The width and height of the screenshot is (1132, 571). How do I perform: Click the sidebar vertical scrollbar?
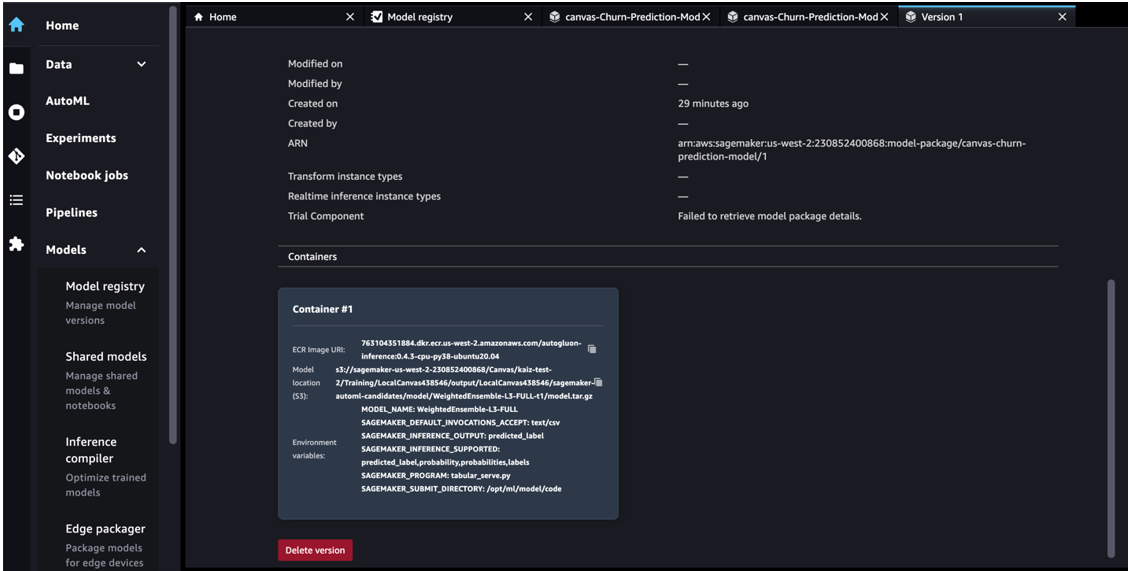(173, 224)
